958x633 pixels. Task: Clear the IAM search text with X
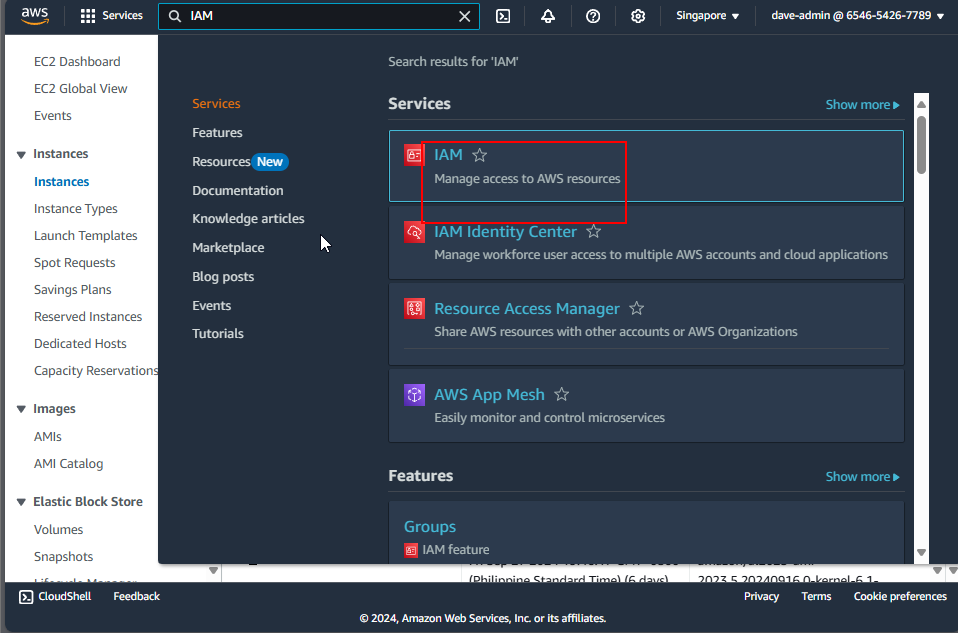[464, 16]
